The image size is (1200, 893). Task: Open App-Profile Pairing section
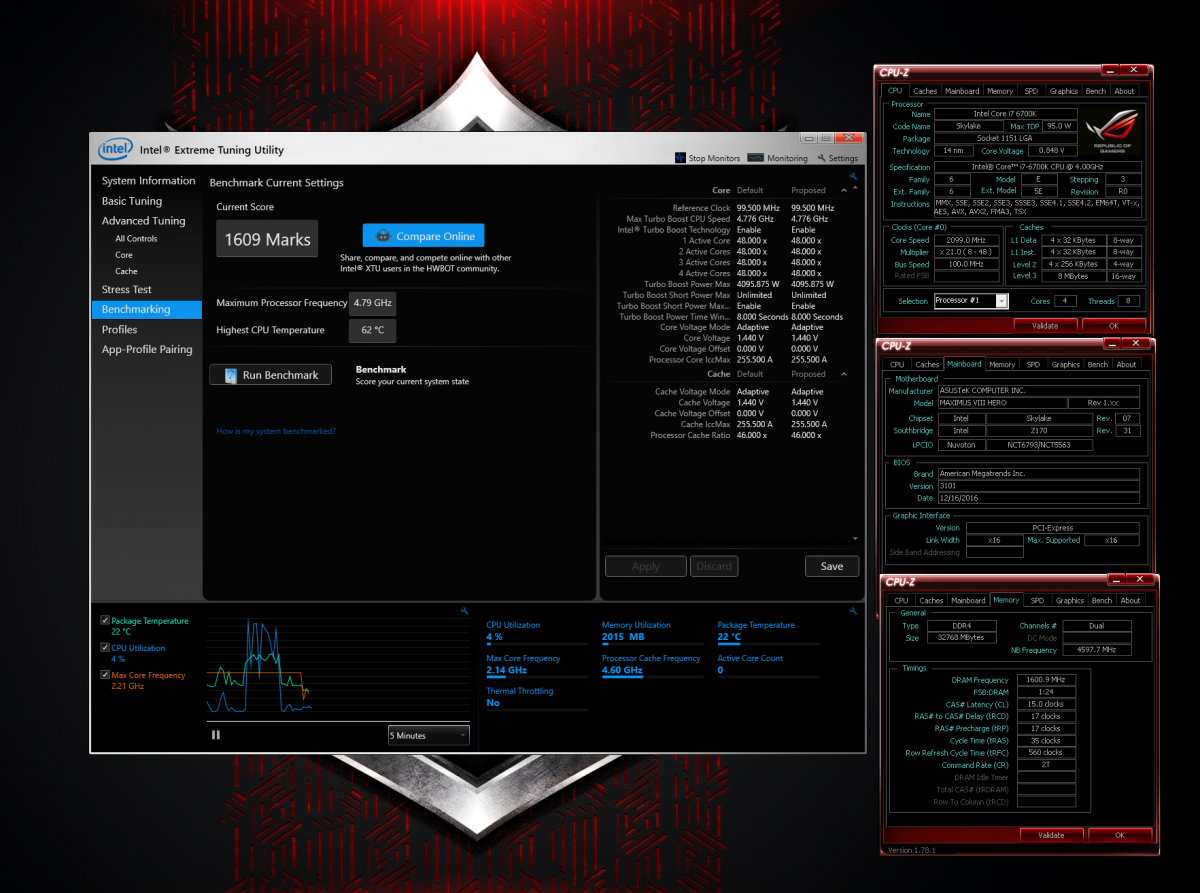(x=147, y=349)
